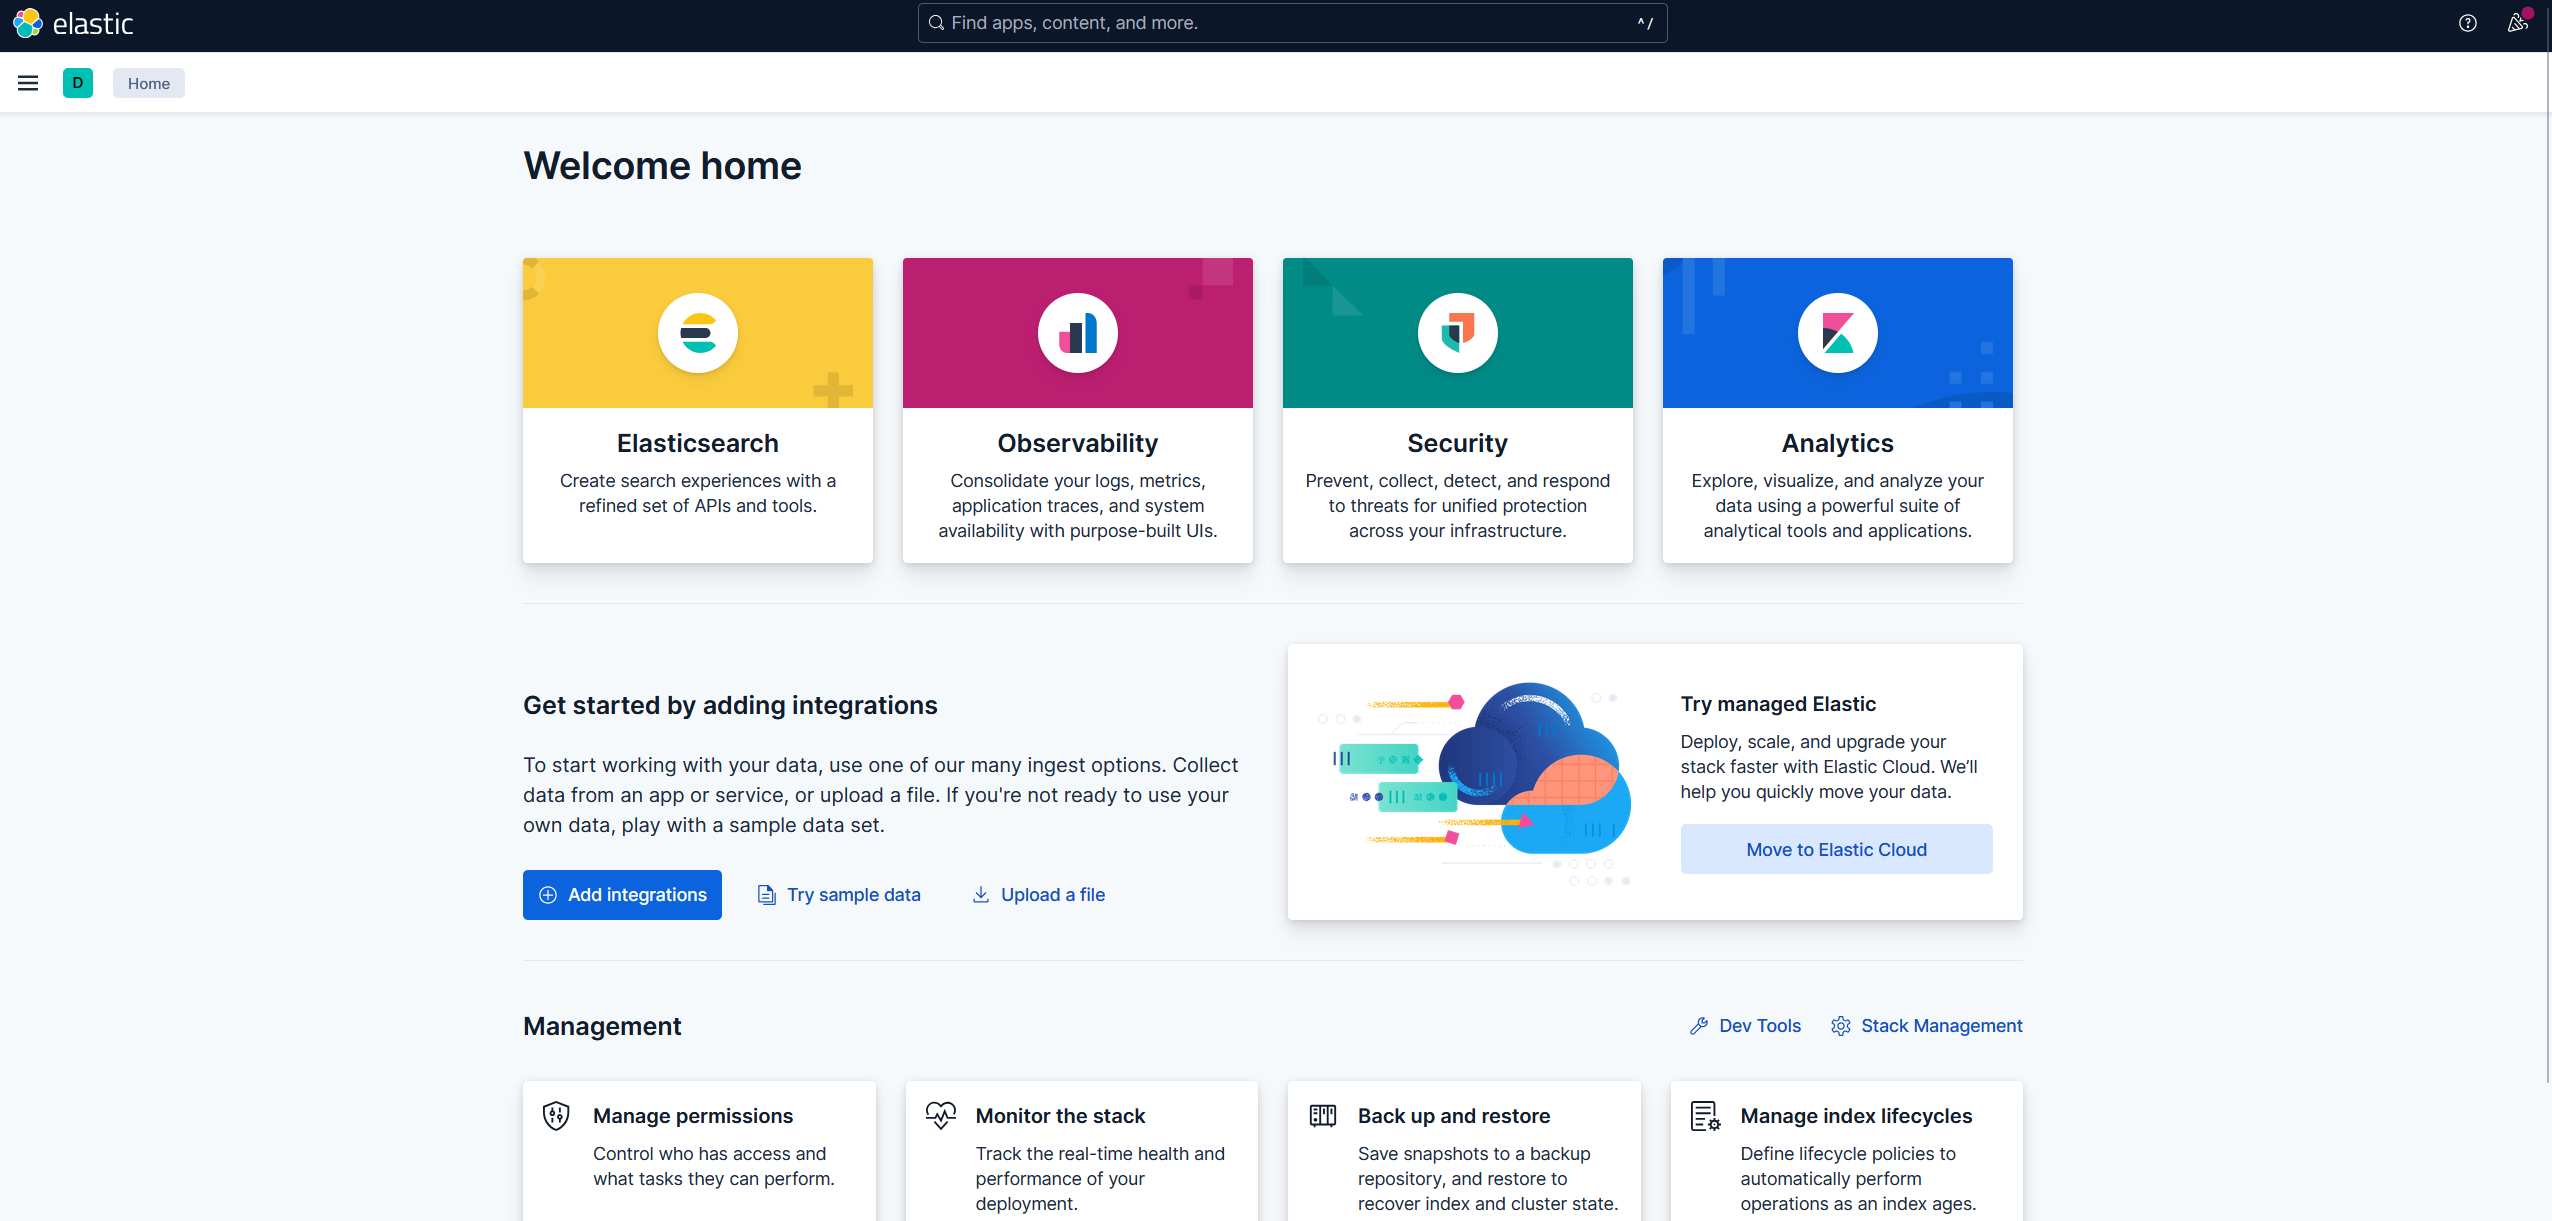2552x1221 pixels.
Task: Click the Elasticsearch logo icon
Action: point(697,333)
